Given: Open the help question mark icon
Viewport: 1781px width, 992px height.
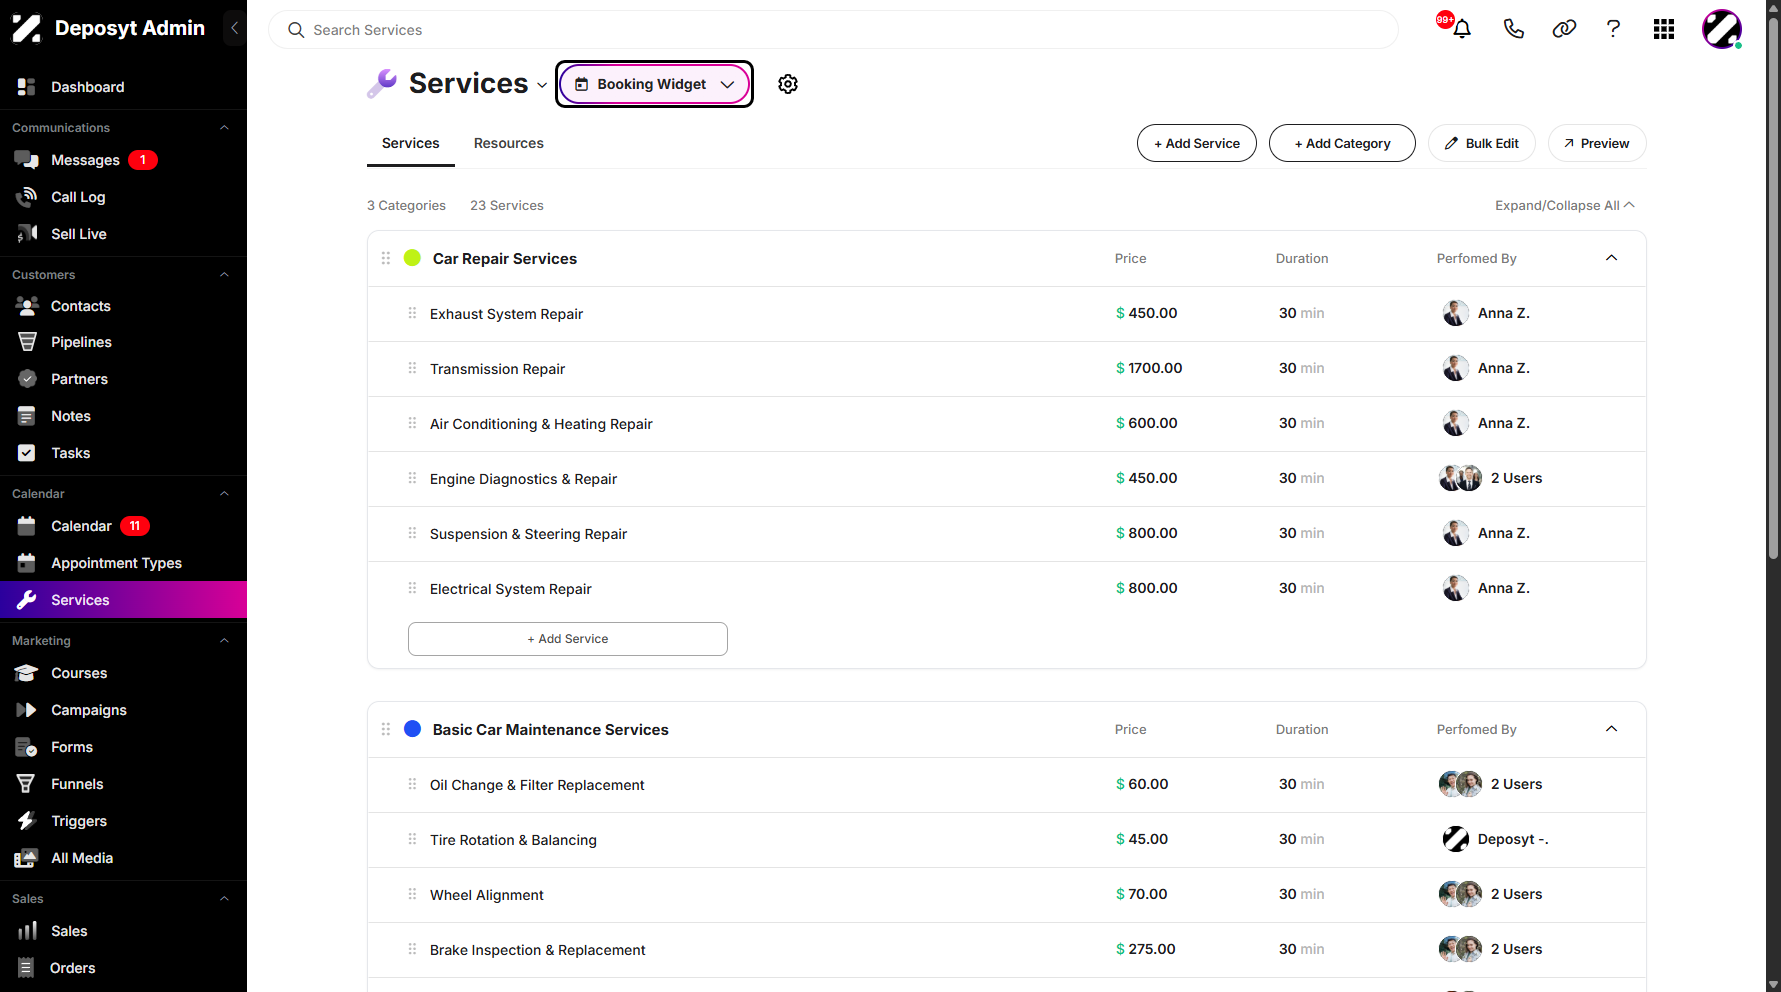Looking at the screenshot, I should [1613, 29].
